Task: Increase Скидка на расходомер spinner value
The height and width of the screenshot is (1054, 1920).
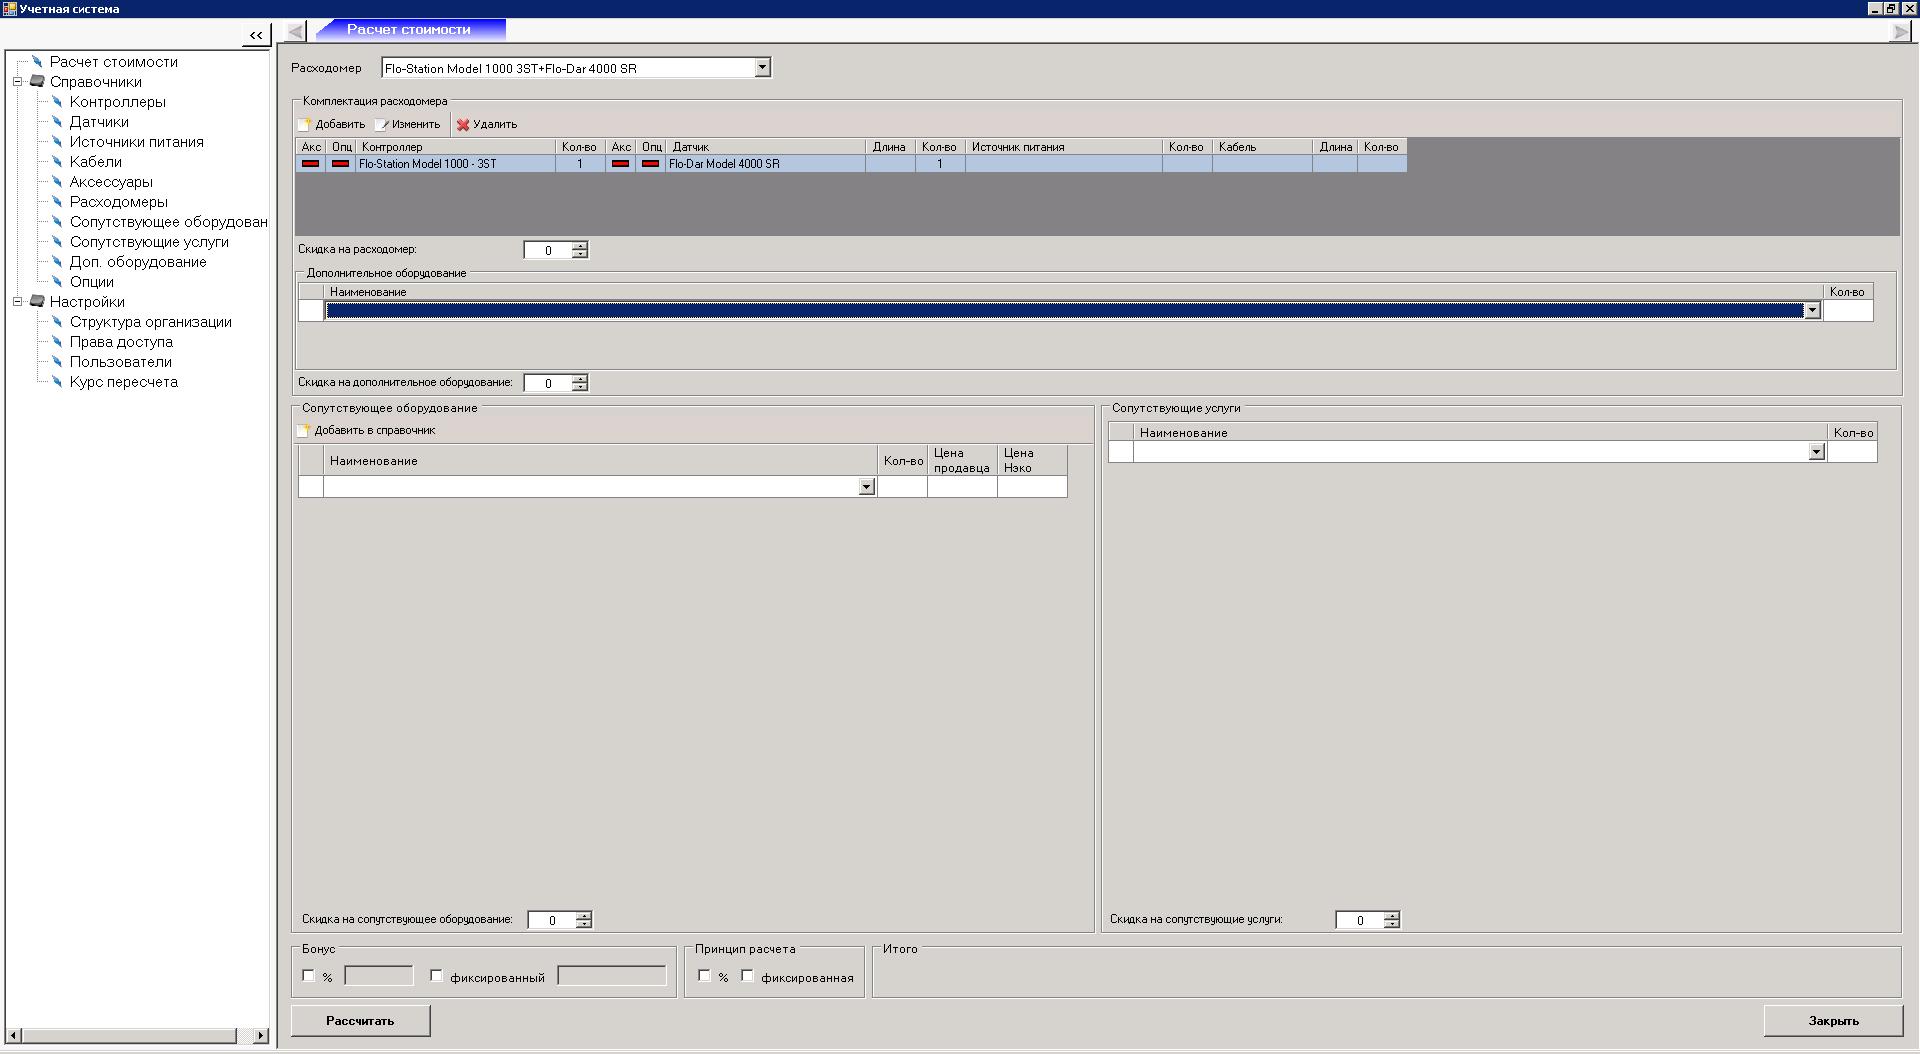Action: [580, 246]
